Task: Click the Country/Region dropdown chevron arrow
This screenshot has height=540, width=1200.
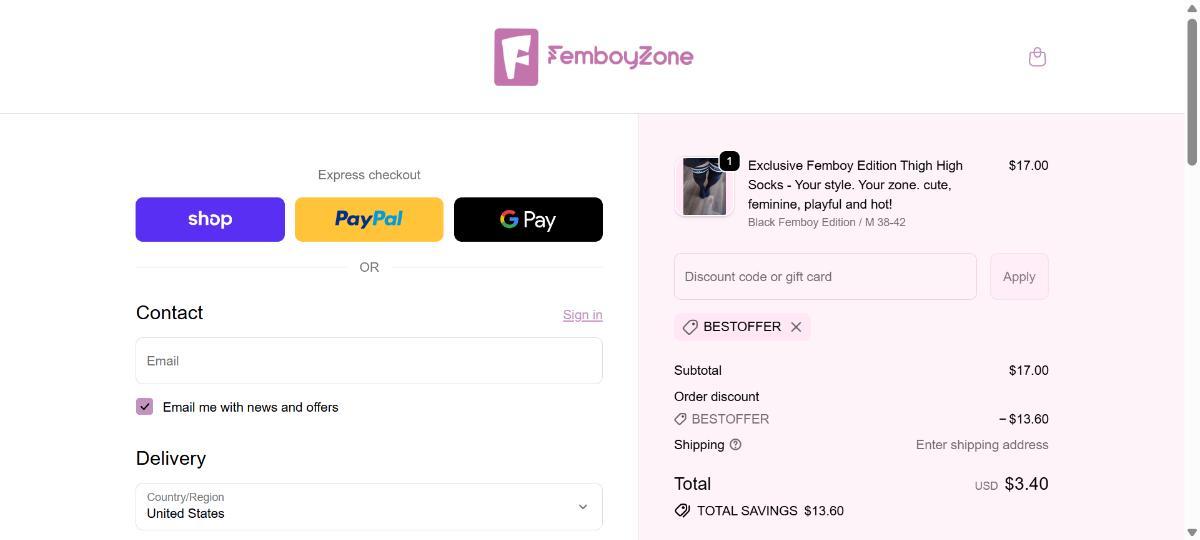Action: 583,506
